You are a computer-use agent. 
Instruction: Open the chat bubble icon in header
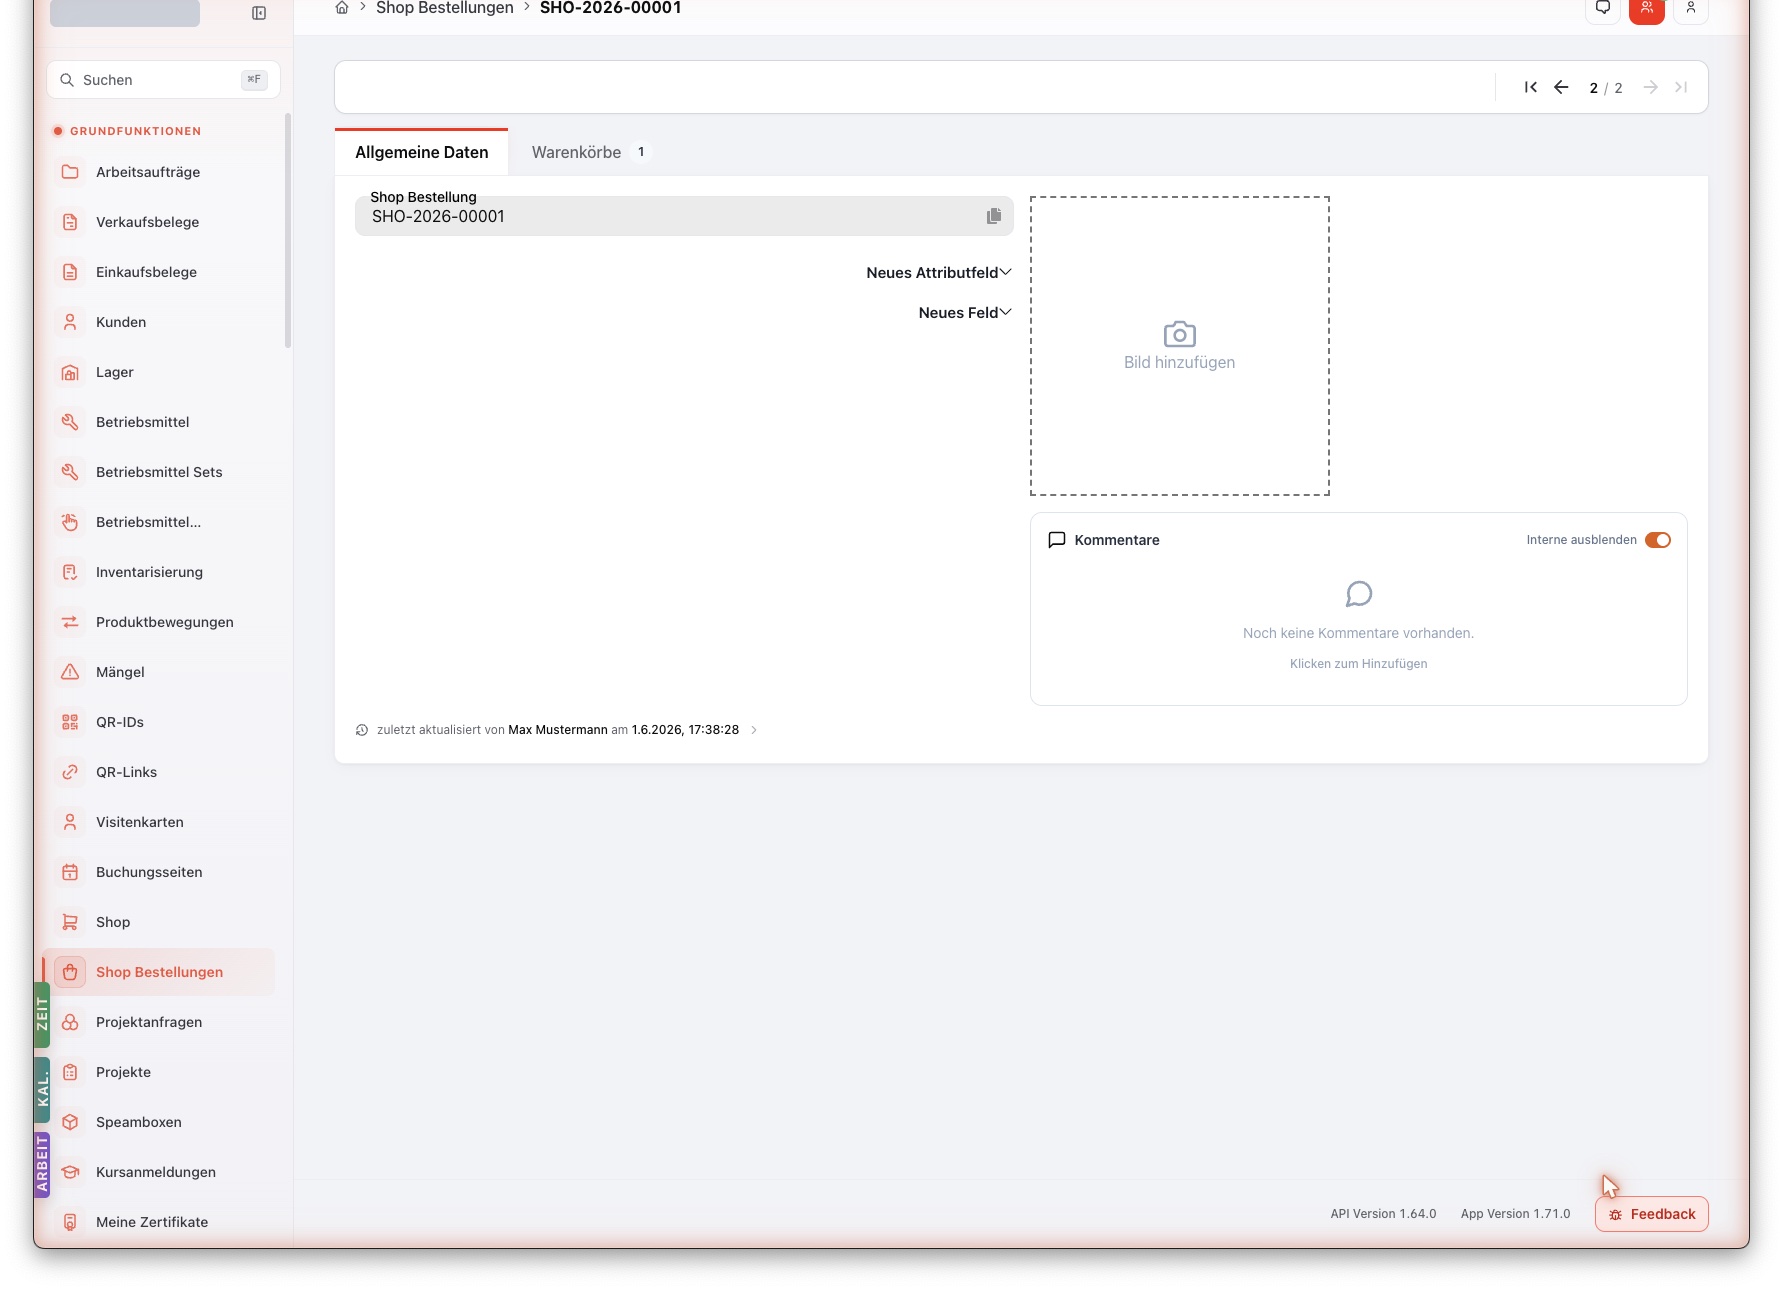pyautogui.click(x=1603, y=10)
